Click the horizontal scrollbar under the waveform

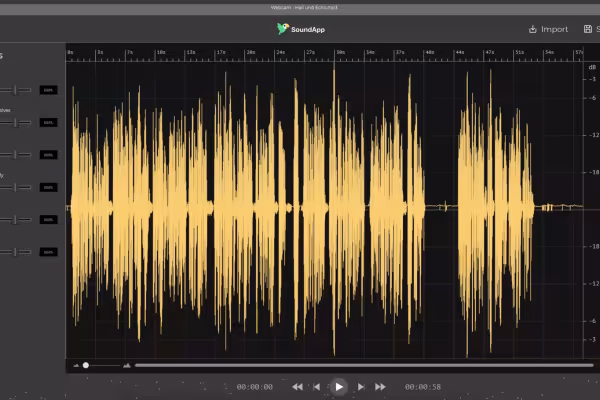pos(364,366)
